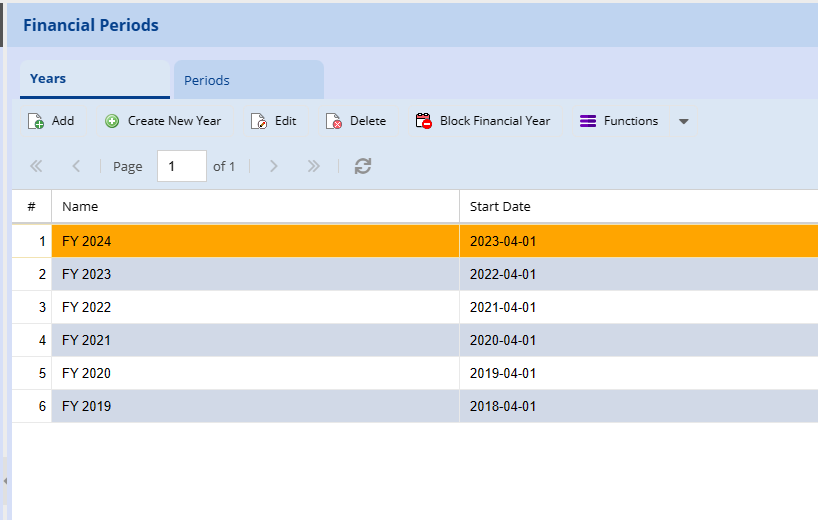Viewport: 818px width, 520px height.
Task: Go to the first page
Action: pyautogui.click(x=37, y=166)
